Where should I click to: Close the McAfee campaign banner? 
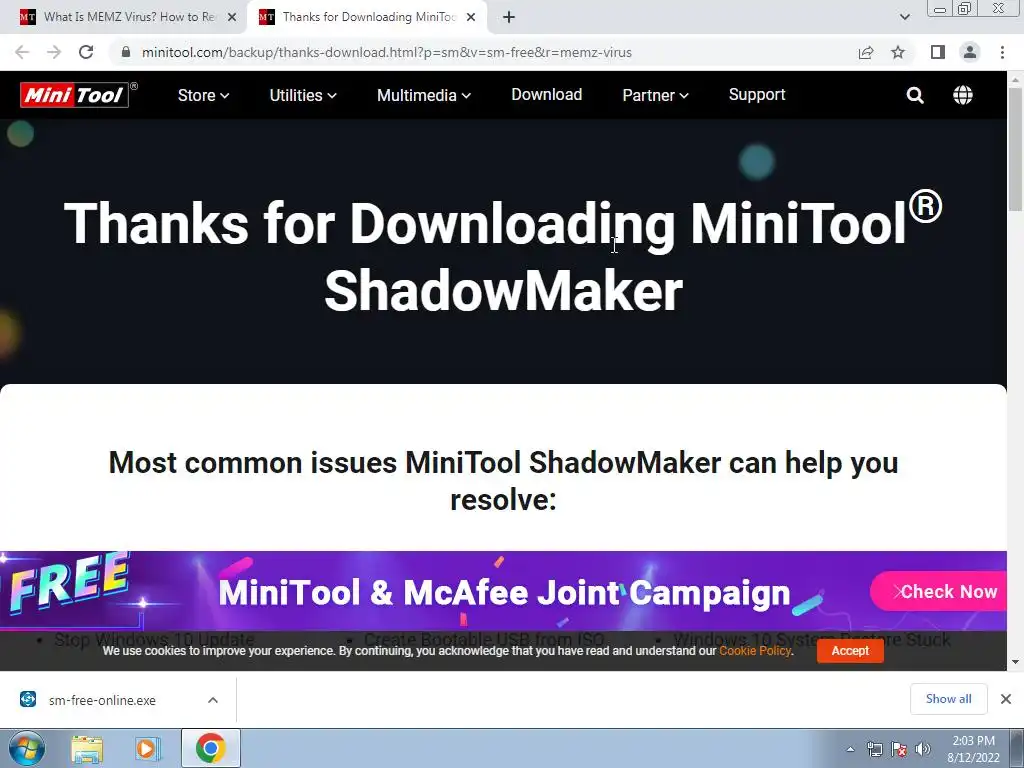pos(898,592)
